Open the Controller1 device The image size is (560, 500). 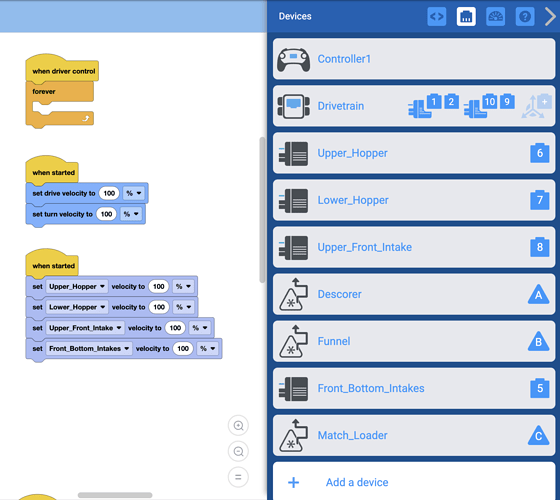click(x=414, y=59)
